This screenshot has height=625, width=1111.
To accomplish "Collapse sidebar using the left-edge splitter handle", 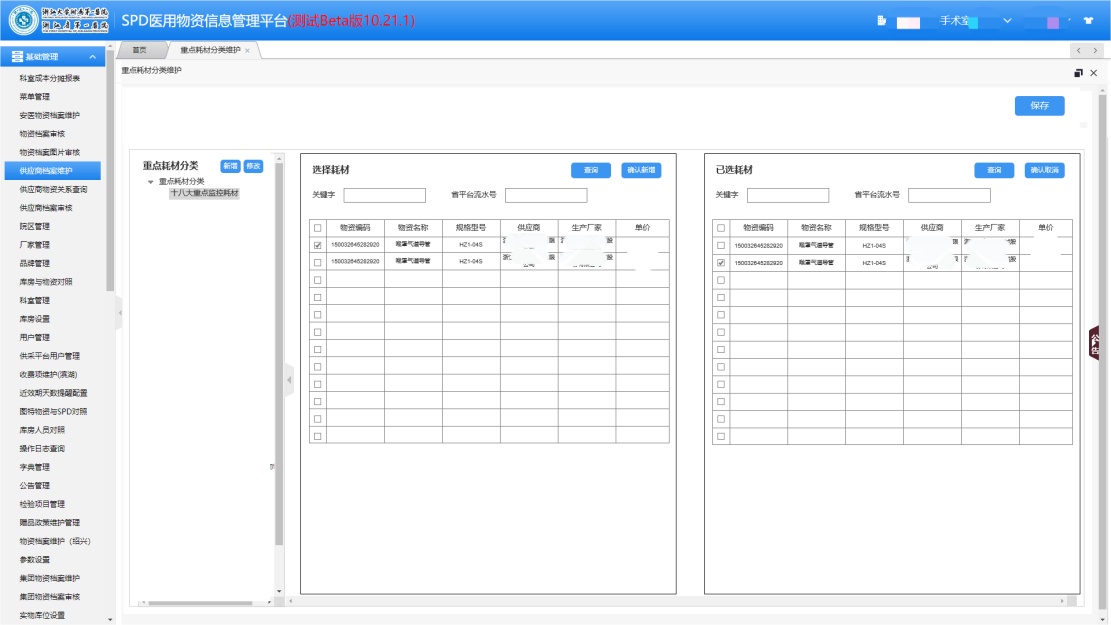I will [118, 313].
